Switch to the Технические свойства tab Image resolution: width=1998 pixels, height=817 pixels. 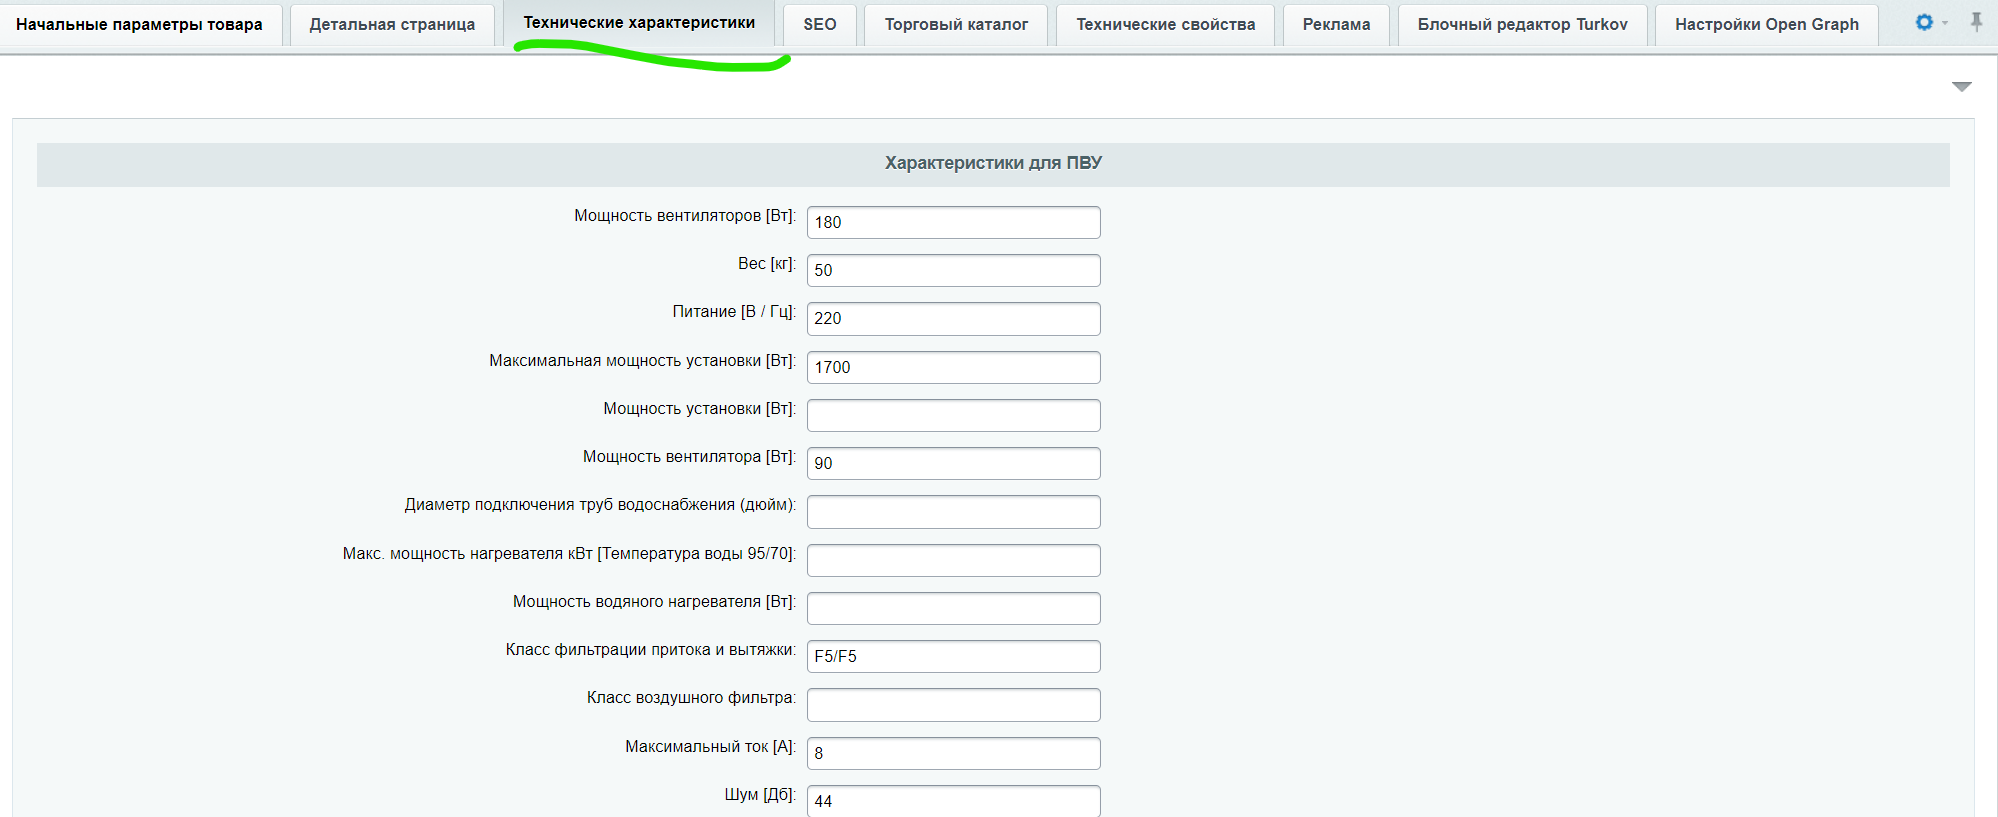pos(1165,25)
